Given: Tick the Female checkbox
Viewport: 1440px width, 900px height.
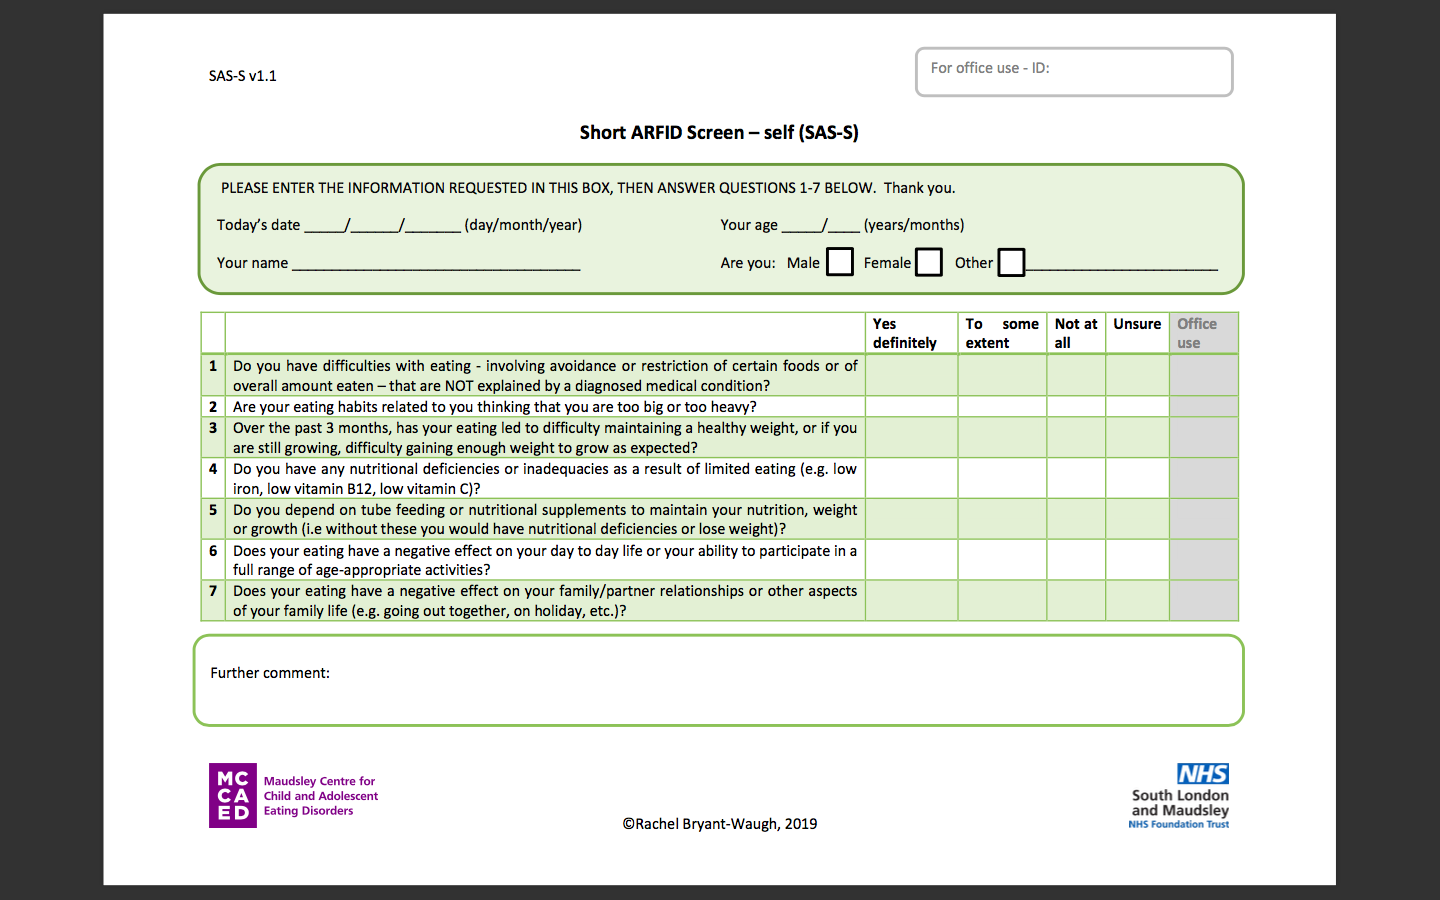Looking at the screenshot, I should coord(929,262).
